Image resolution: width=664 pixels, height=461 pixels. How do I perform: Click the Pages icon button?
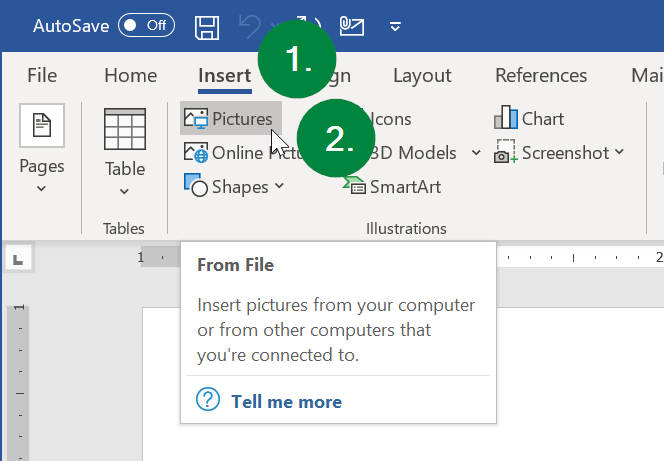tap(42, 125)
